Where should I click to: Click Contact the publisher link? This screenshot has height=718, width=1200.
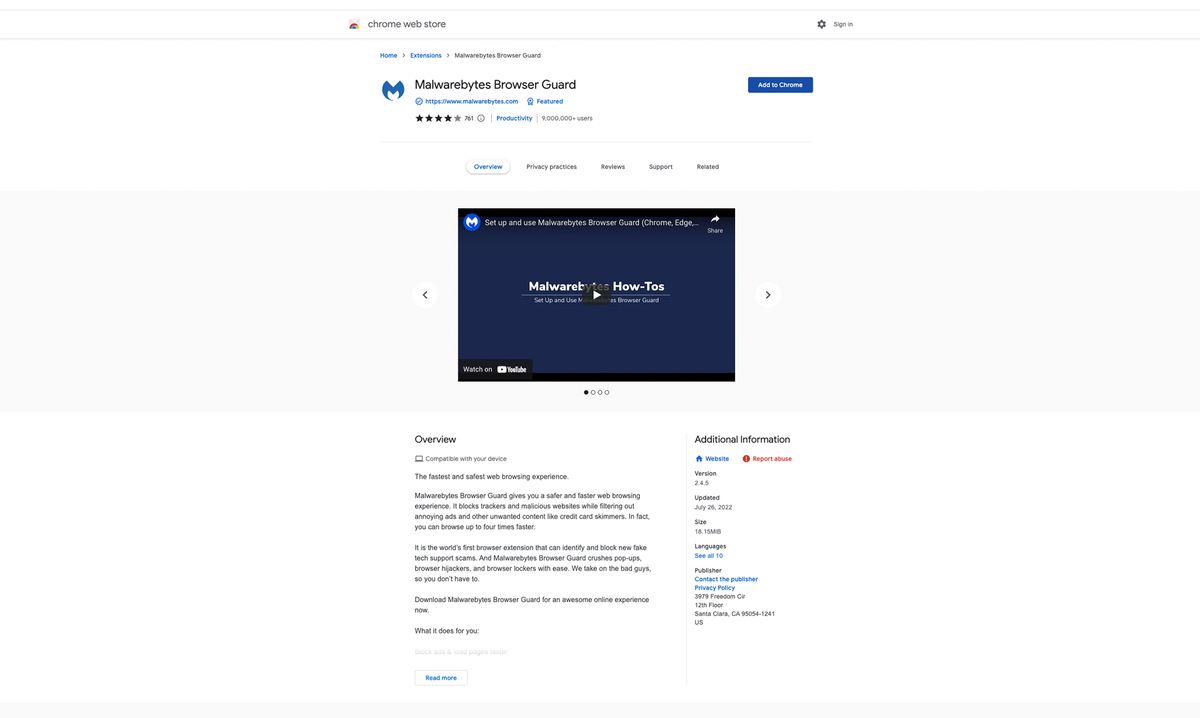point(726,579)
